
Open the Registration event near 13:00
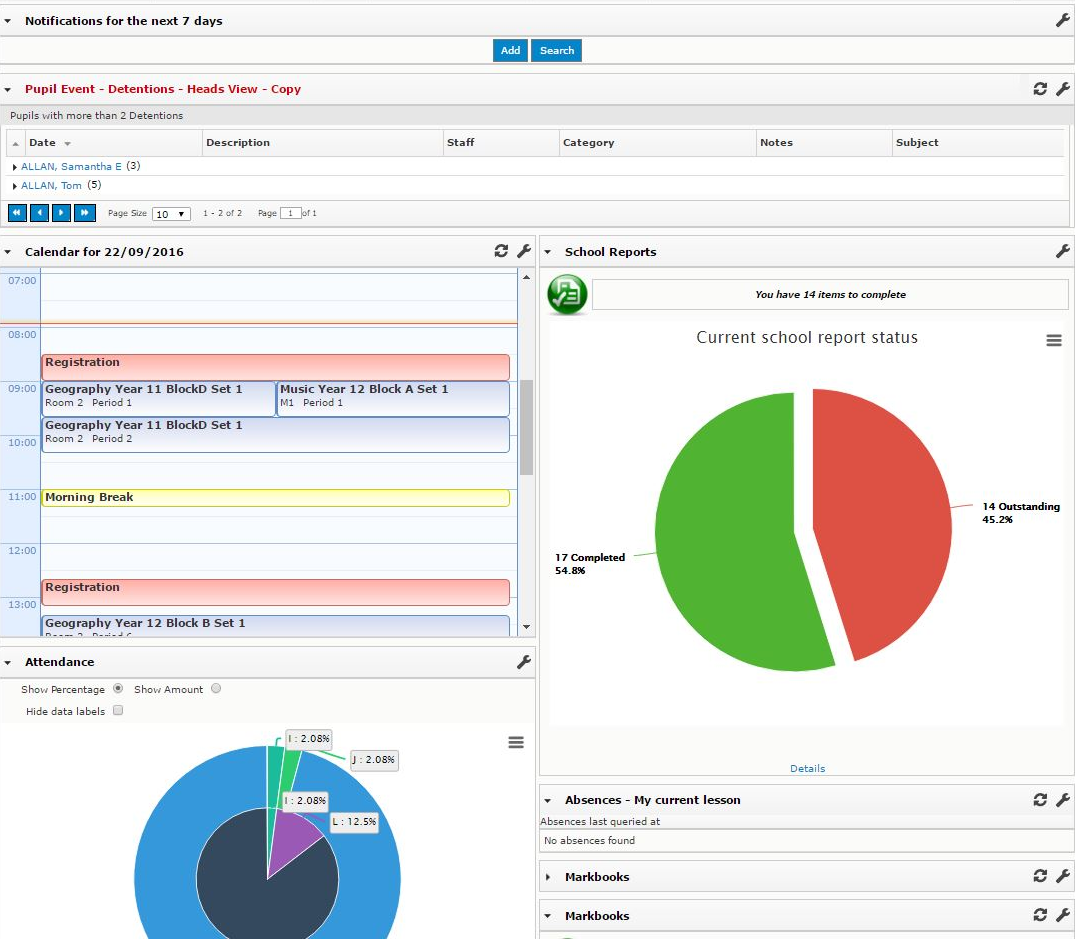(276, 592)
